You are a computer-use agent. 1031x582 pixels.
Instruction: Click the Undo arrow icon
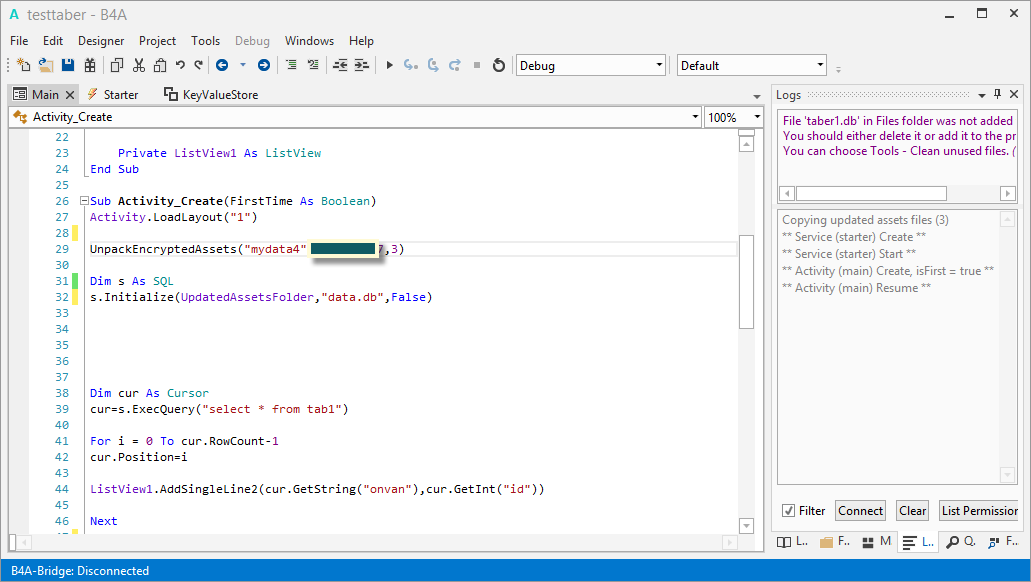(x=180, y=65)
